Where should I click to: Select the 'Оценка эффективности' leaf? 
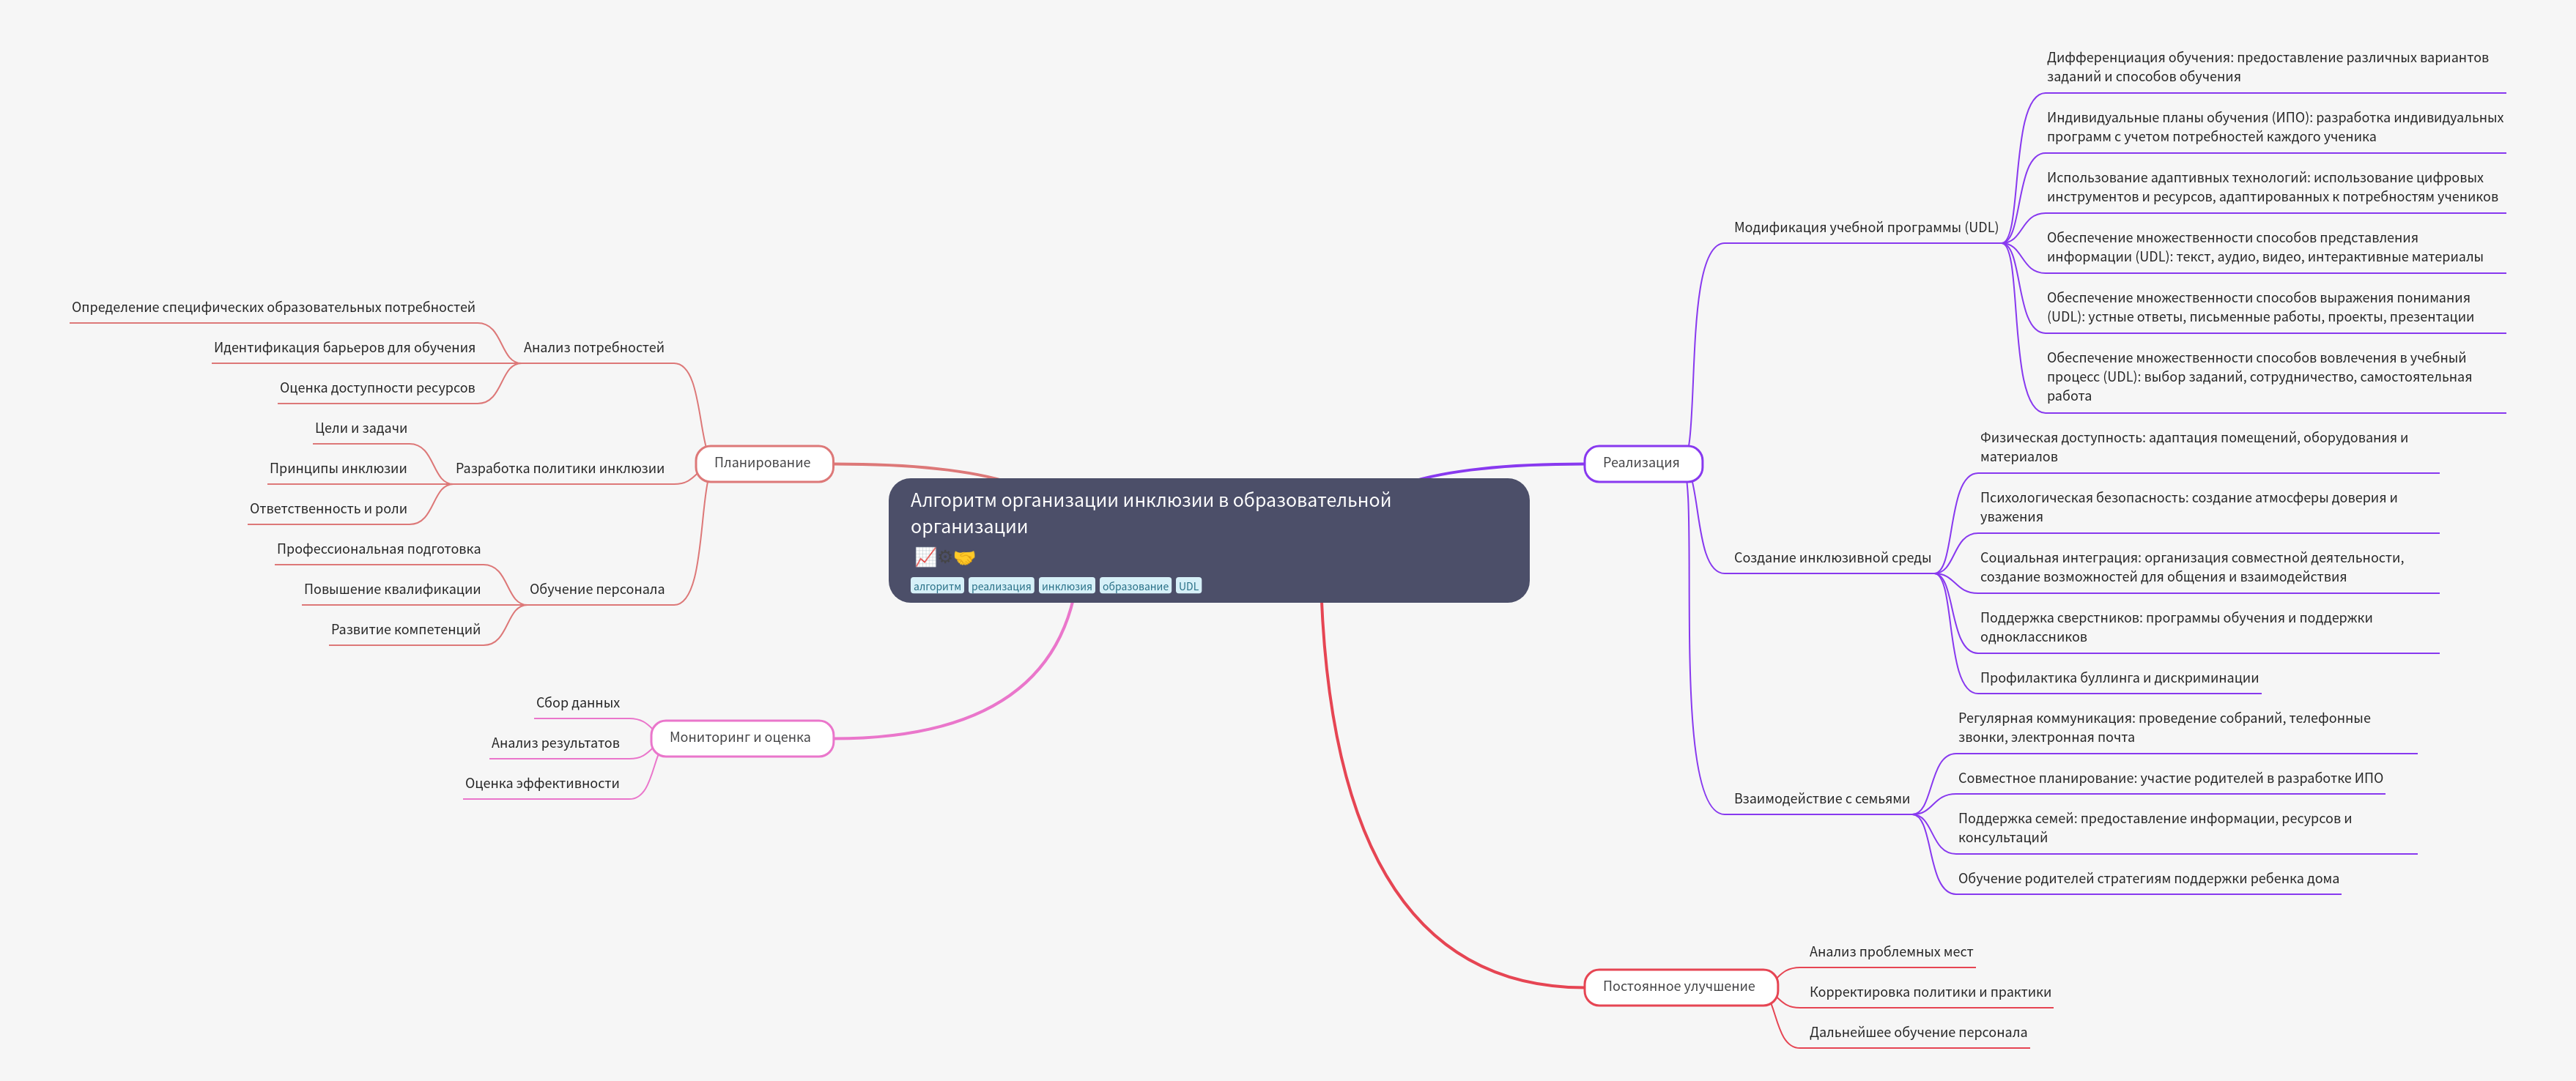tap(542, 784)
